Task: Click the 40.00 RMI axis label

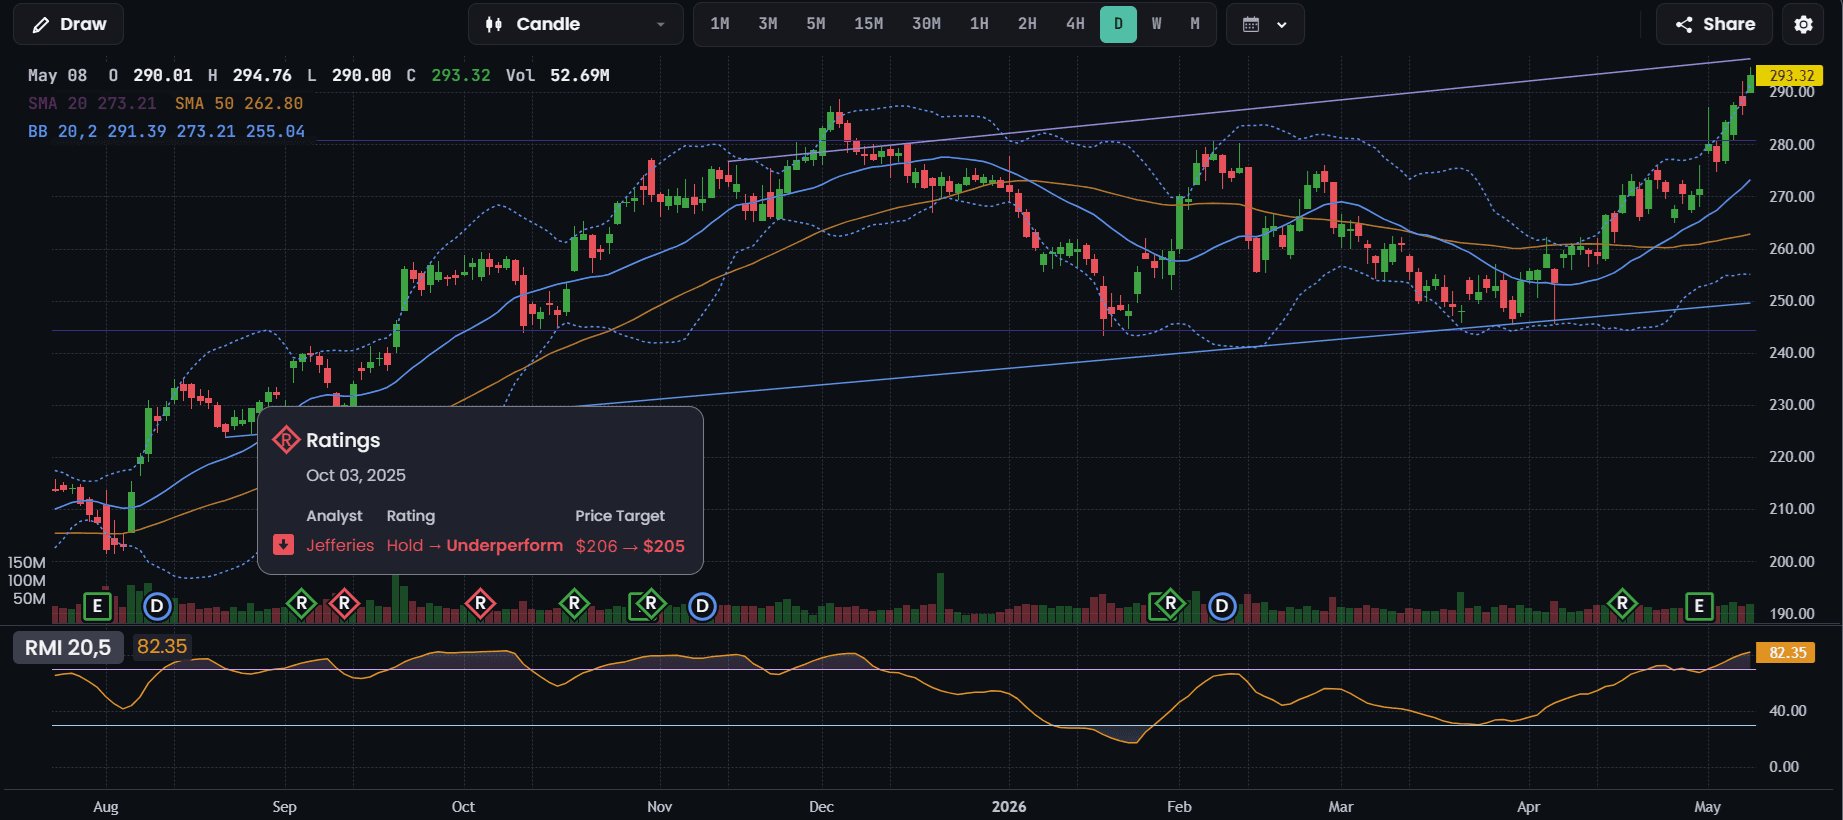Action: click(1788, 711)
